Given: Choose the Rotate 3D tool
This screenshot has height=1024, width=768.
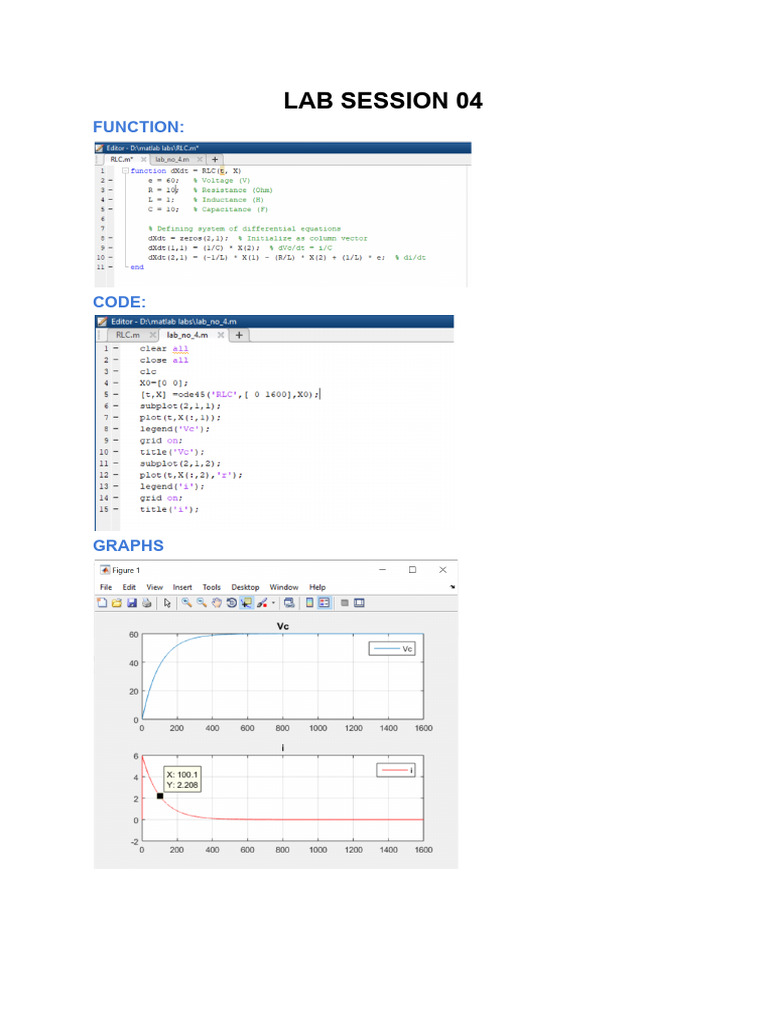Looking at the screenshot, I should tap(232, 603).
